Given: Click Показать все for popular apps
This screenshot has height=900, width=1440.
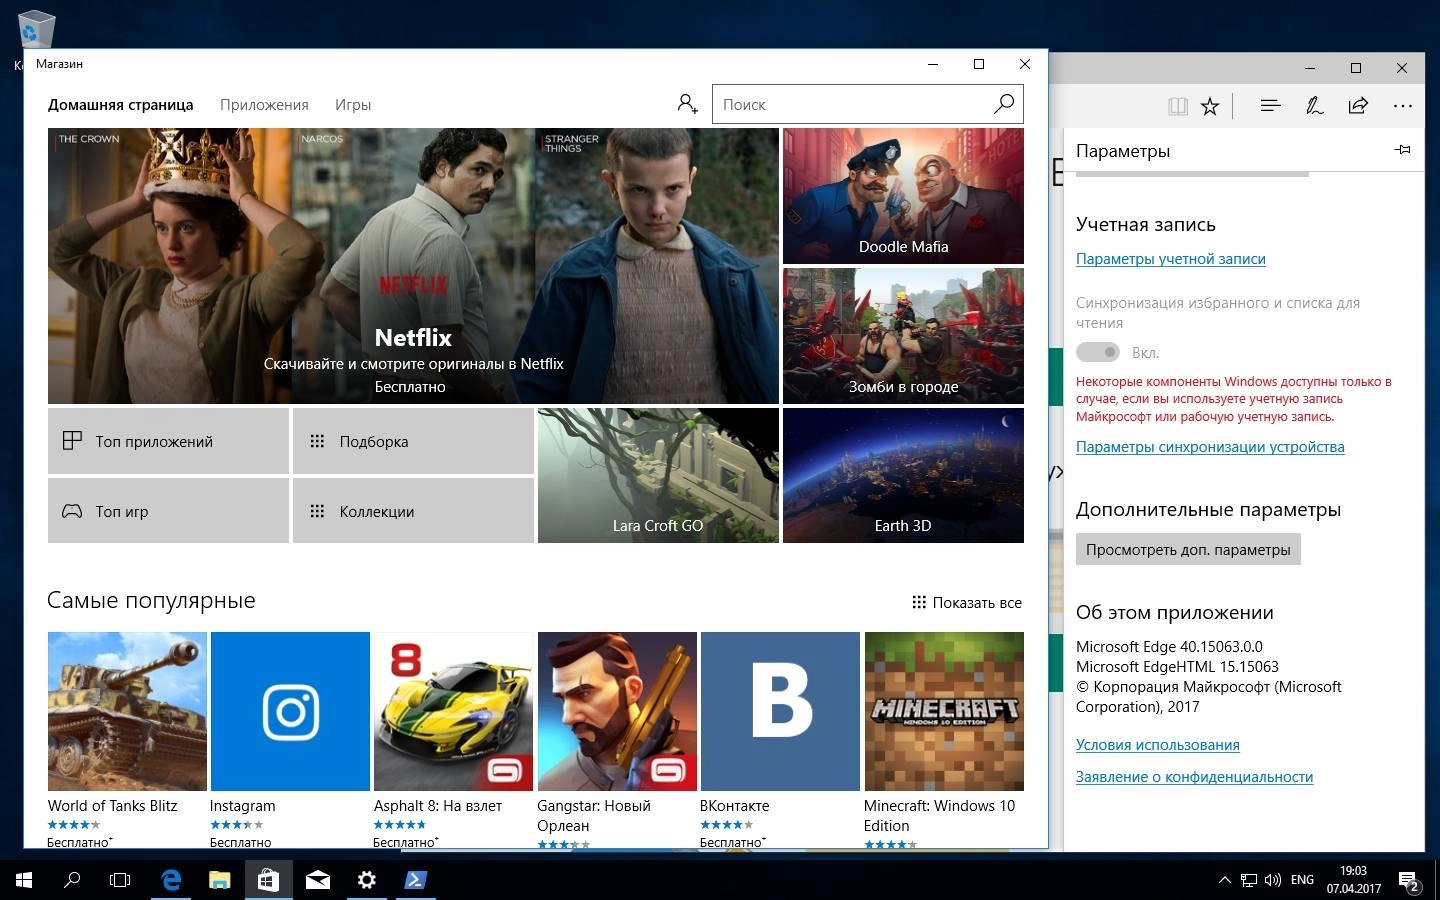Looking at the screenshot, I should pos(967,602).
